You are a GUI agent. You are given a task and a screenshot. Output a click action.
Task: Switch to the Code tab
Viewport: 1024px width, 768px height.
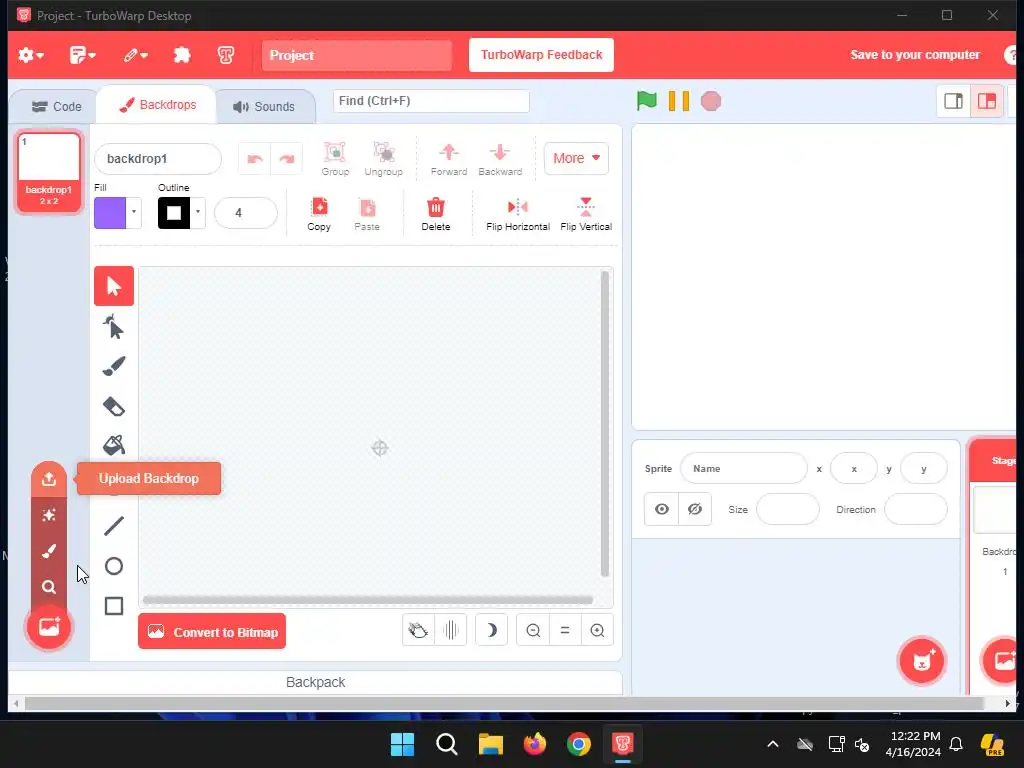coord(57,106)
